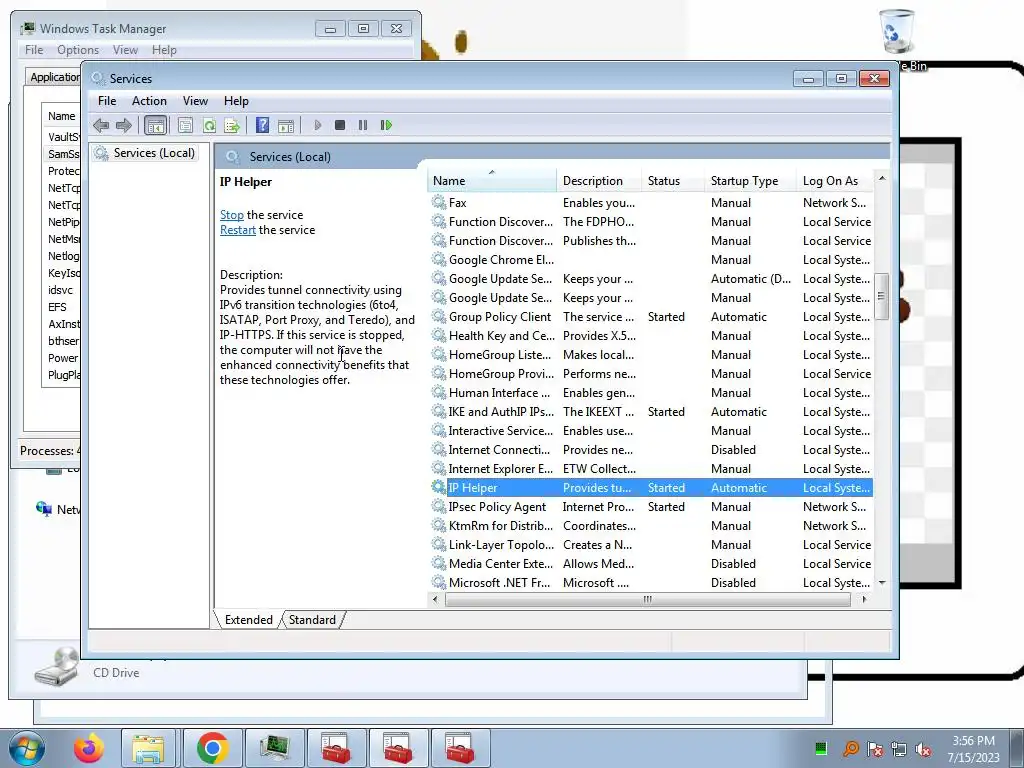Open Google Chrome from the taskbar
The height and width of the screenshot is (768, 1024).
[212, 748]
